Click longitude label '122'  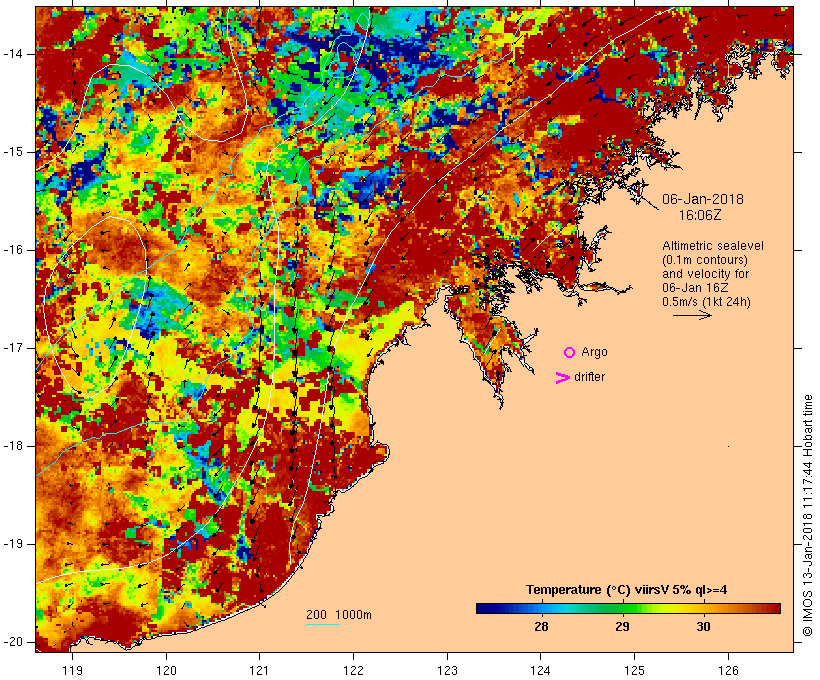(354, 671)
